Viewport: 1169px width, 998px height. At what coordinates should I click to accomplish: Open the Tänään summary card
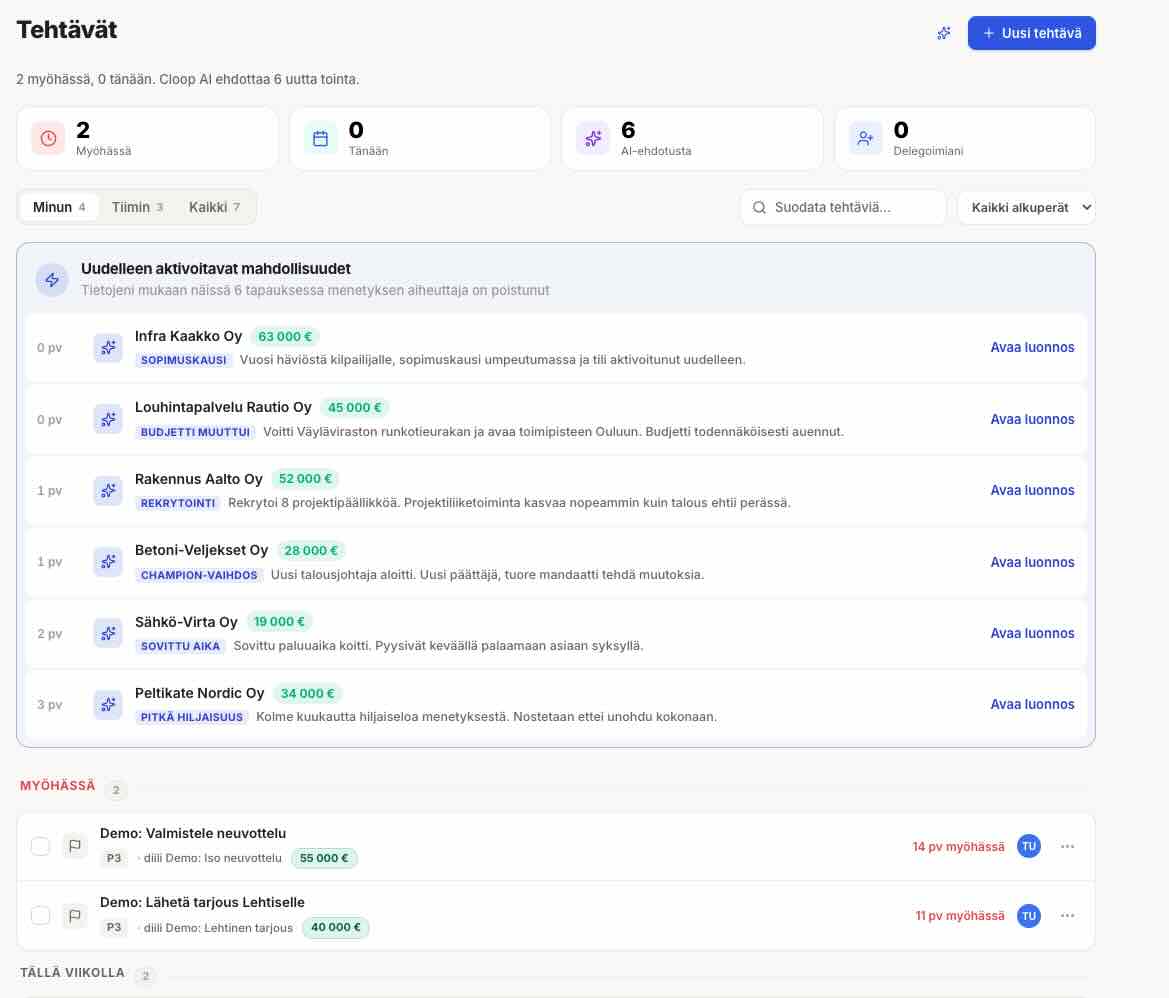tap(420, 139)
